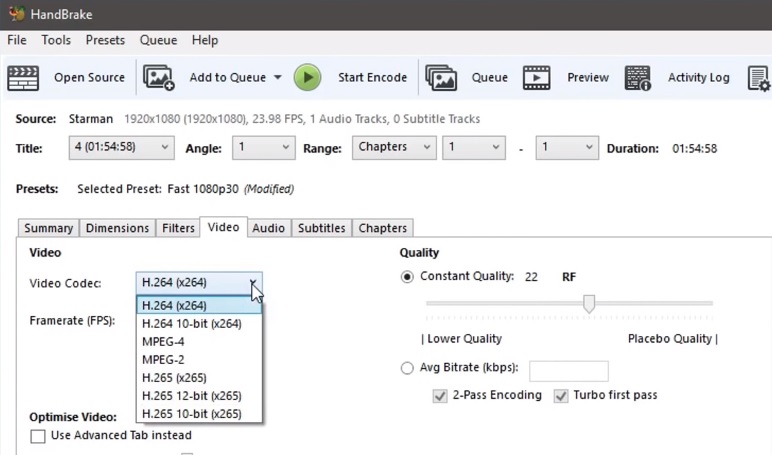Switch to the Dimensions tab
Viewport: 772px width, 455px height.
point(117,228)
